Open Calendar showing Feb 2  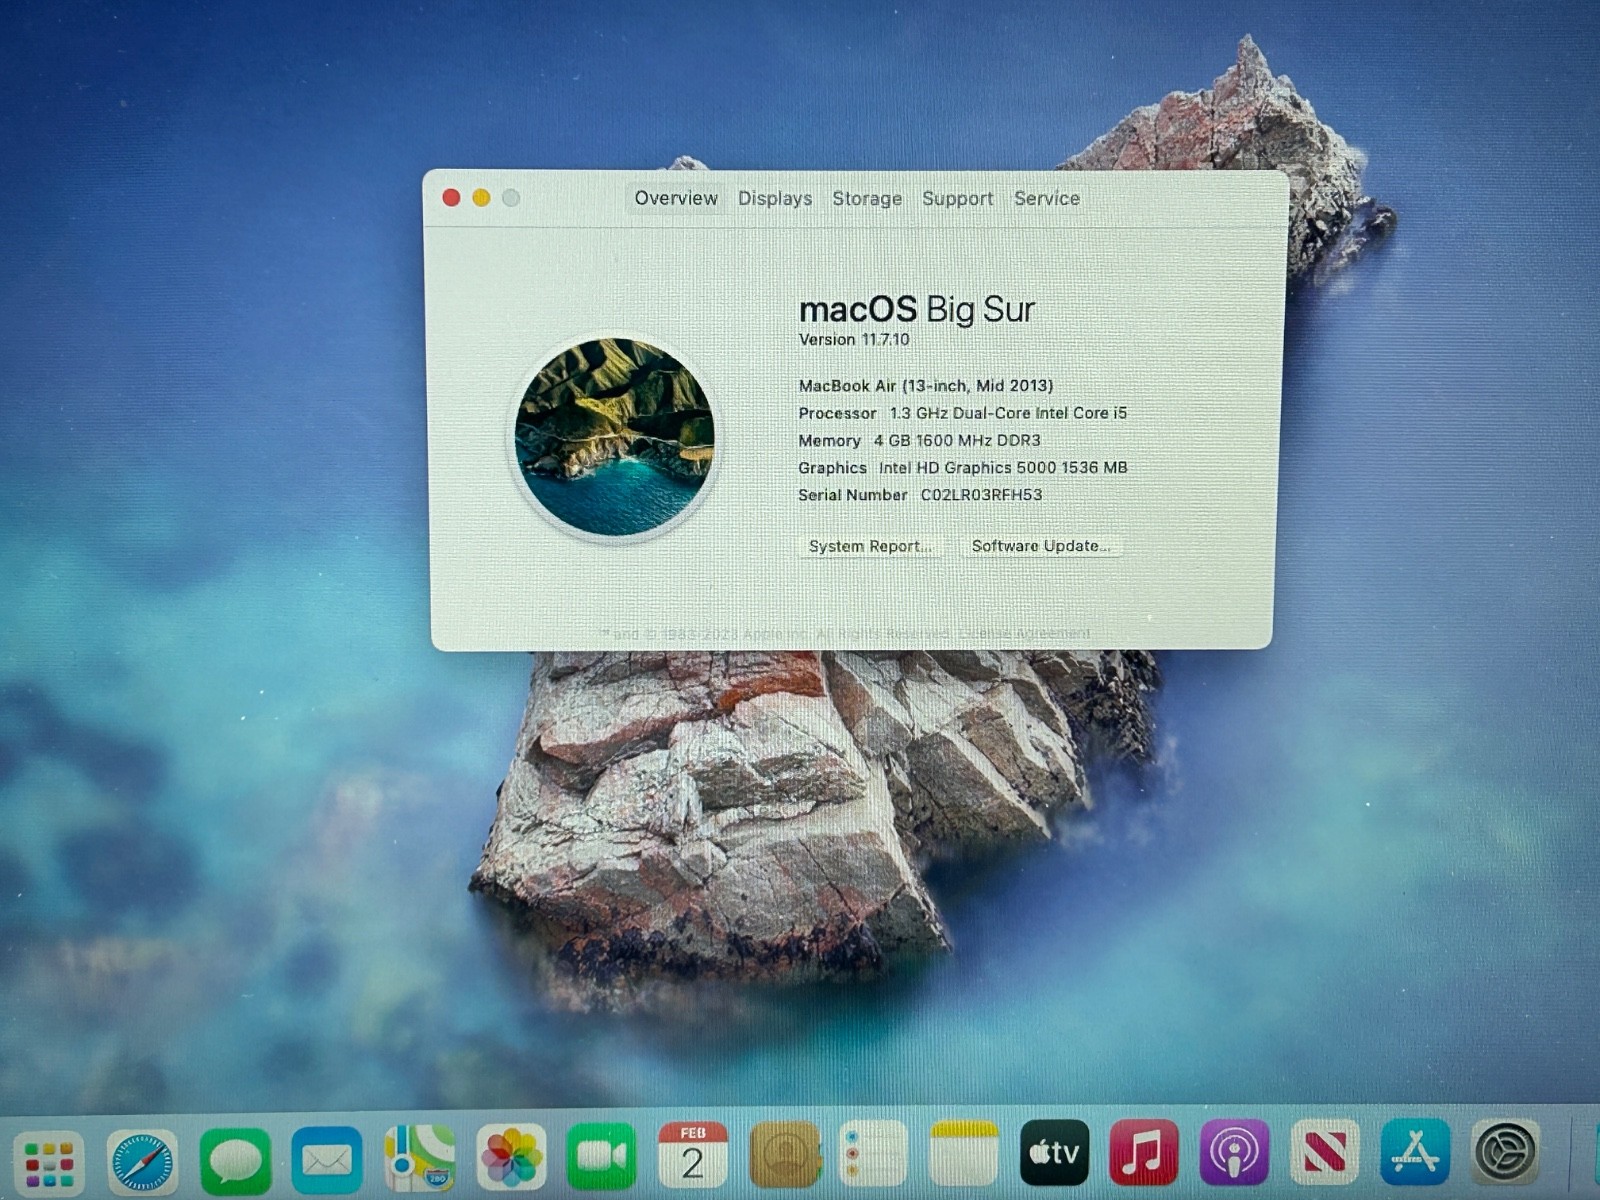pyautogui.click(x=692, y=1156)
